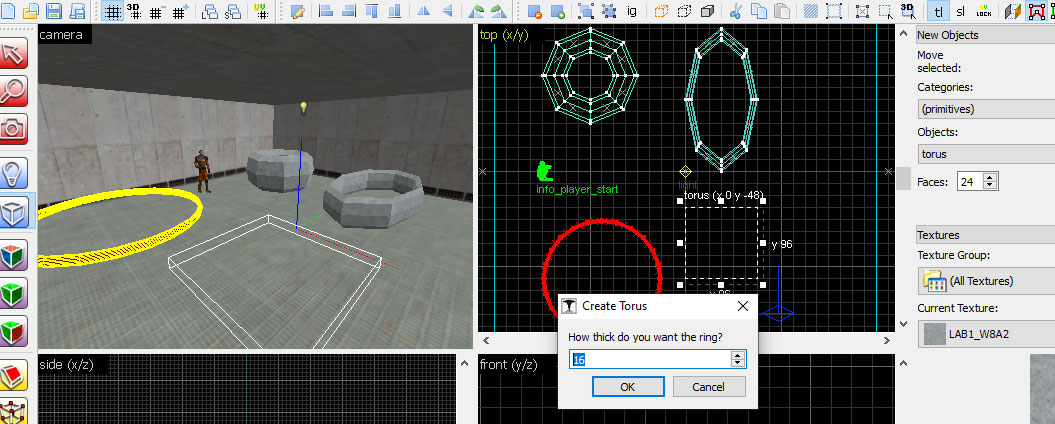
Task: Toggle the 3D grid display icon
Action: click(x=134, y=11)
